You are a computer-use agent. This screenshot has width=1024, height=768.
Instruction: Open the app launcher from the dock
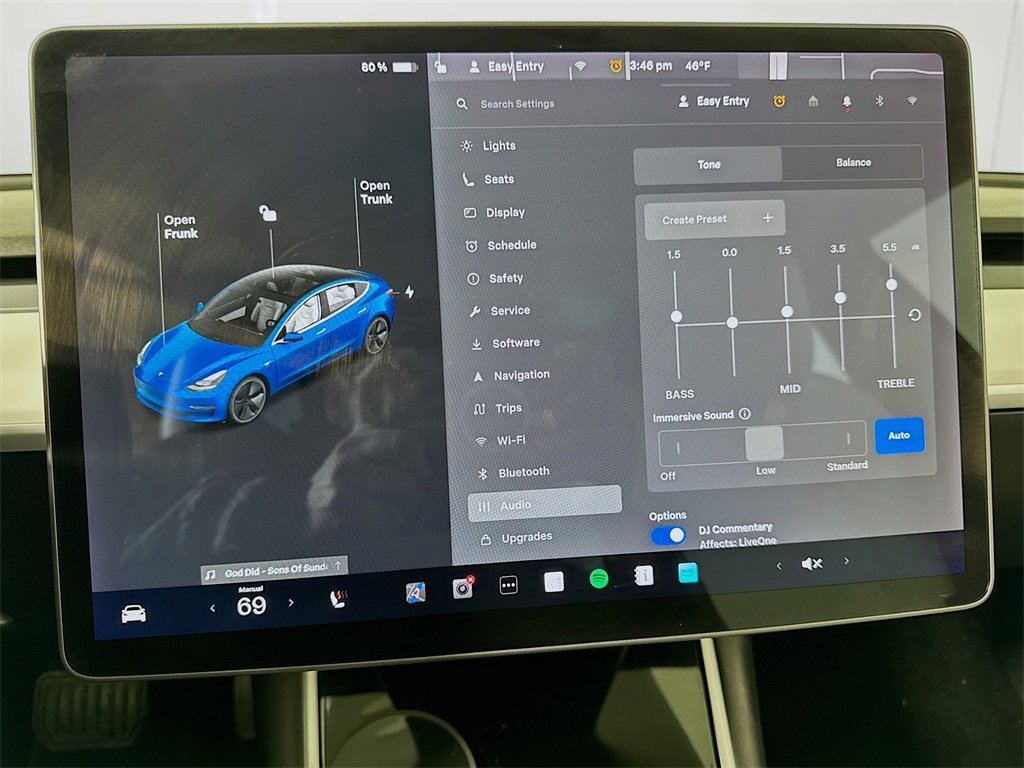[508, 583]
